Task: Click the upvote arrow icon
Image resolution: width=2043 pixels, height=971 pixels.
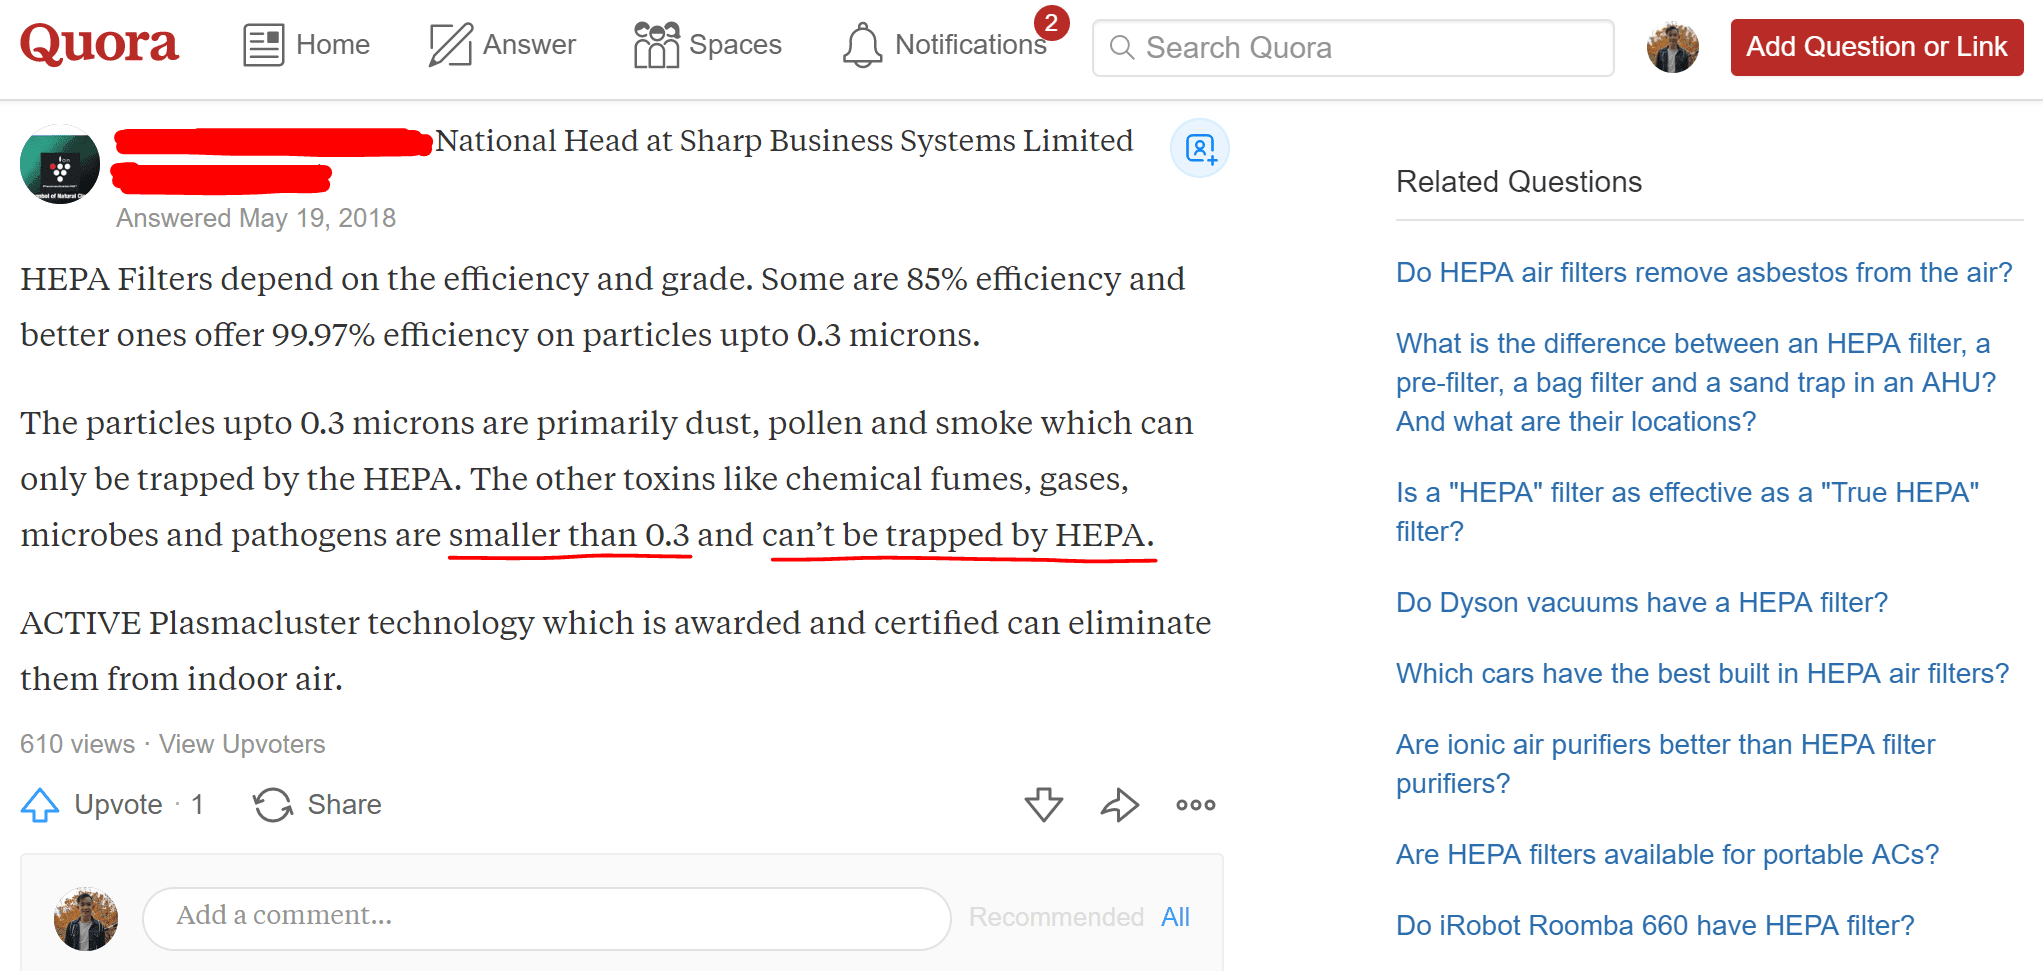Action: coord(40,805)
